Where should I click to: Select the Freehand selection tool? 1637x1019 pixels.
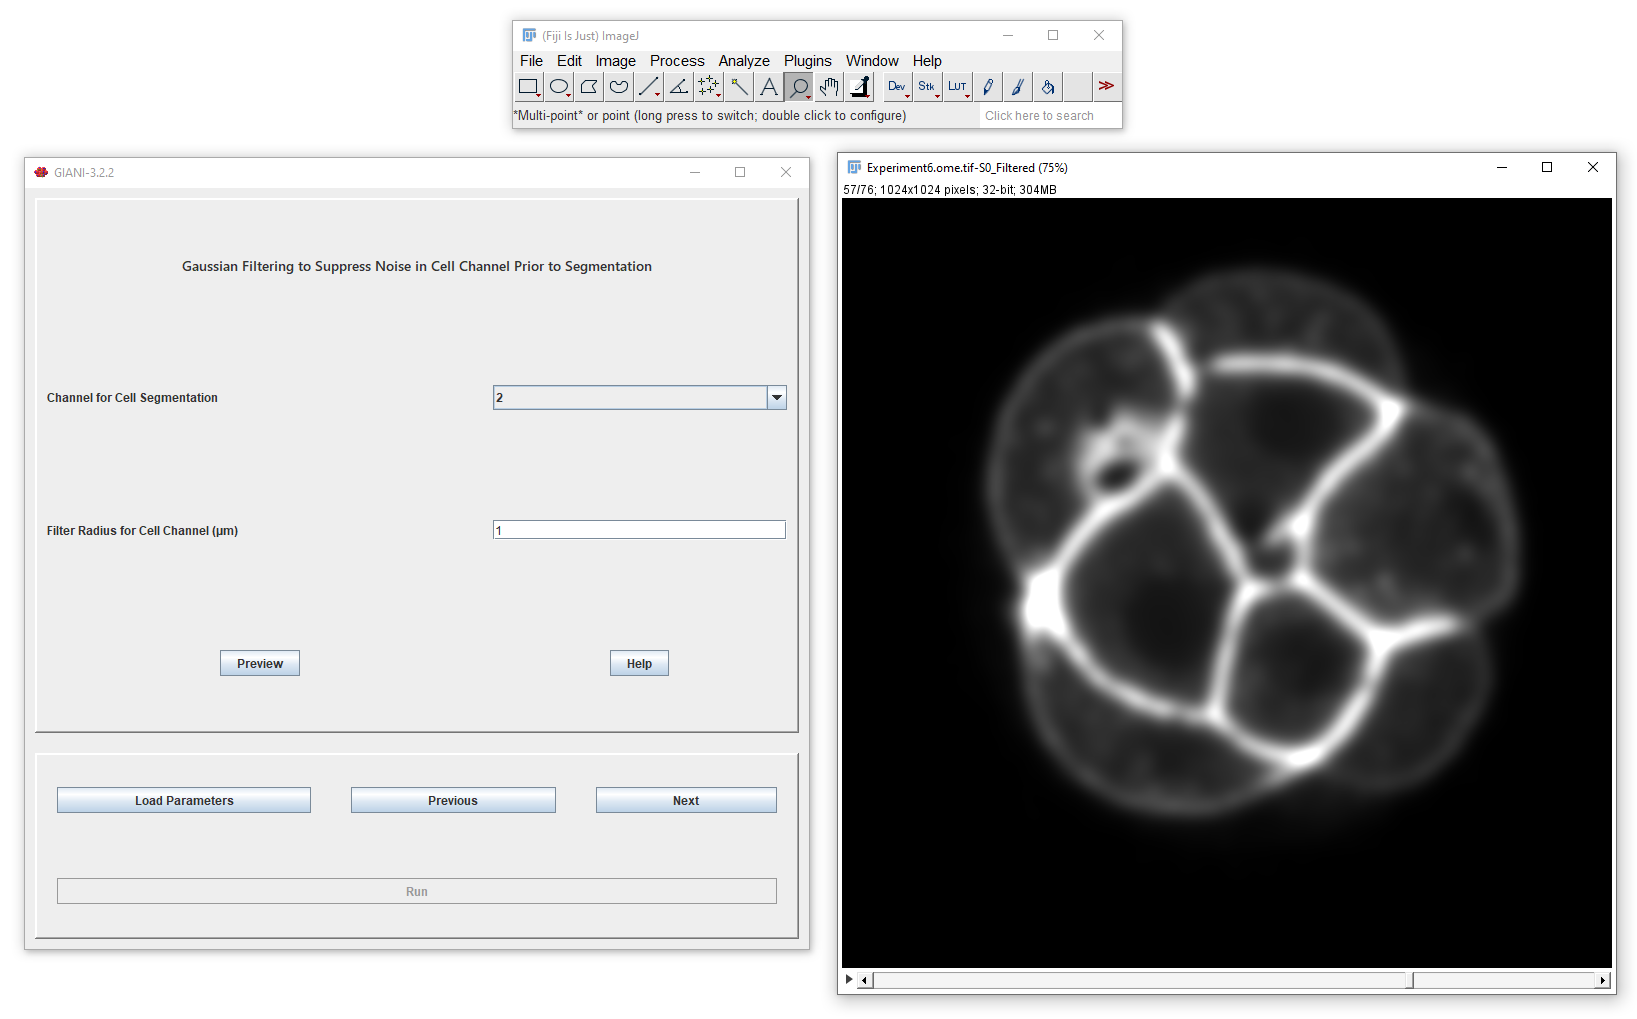point(619,87)
